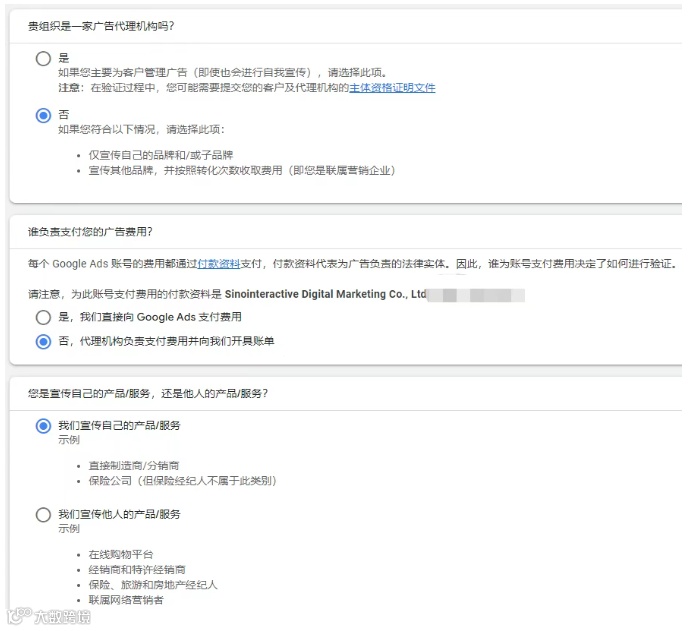
Task: Open the 主体资格证明文件 link
Action: 392,88
